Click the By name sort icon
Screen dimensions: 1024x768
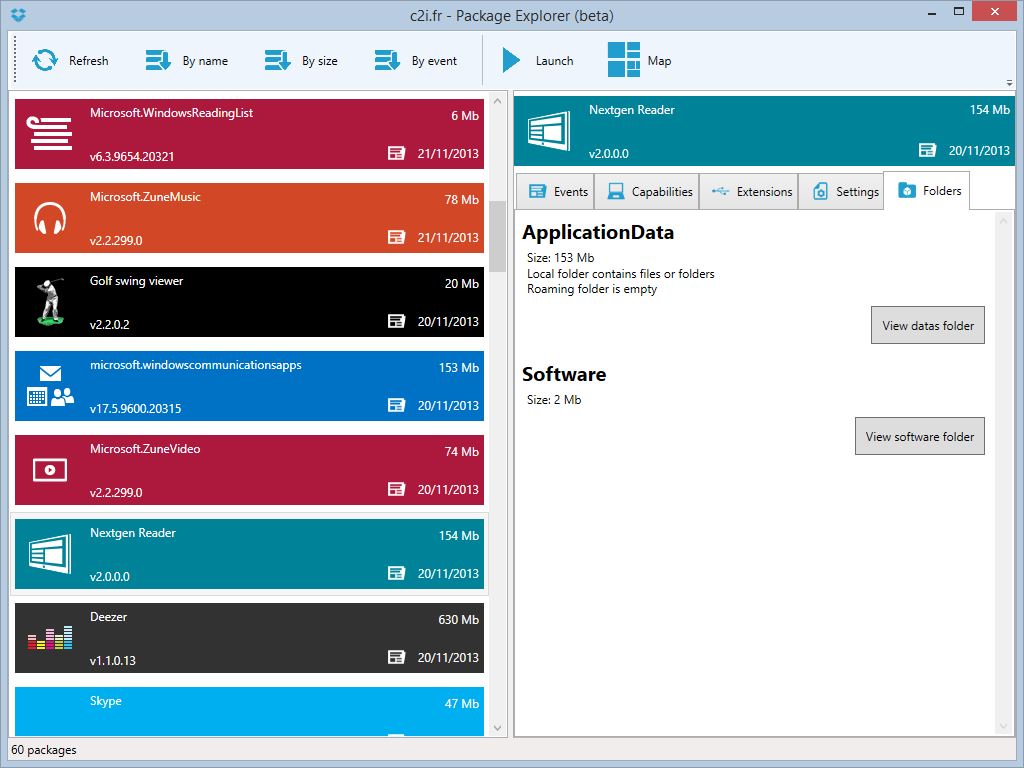(x=158, y=60)
